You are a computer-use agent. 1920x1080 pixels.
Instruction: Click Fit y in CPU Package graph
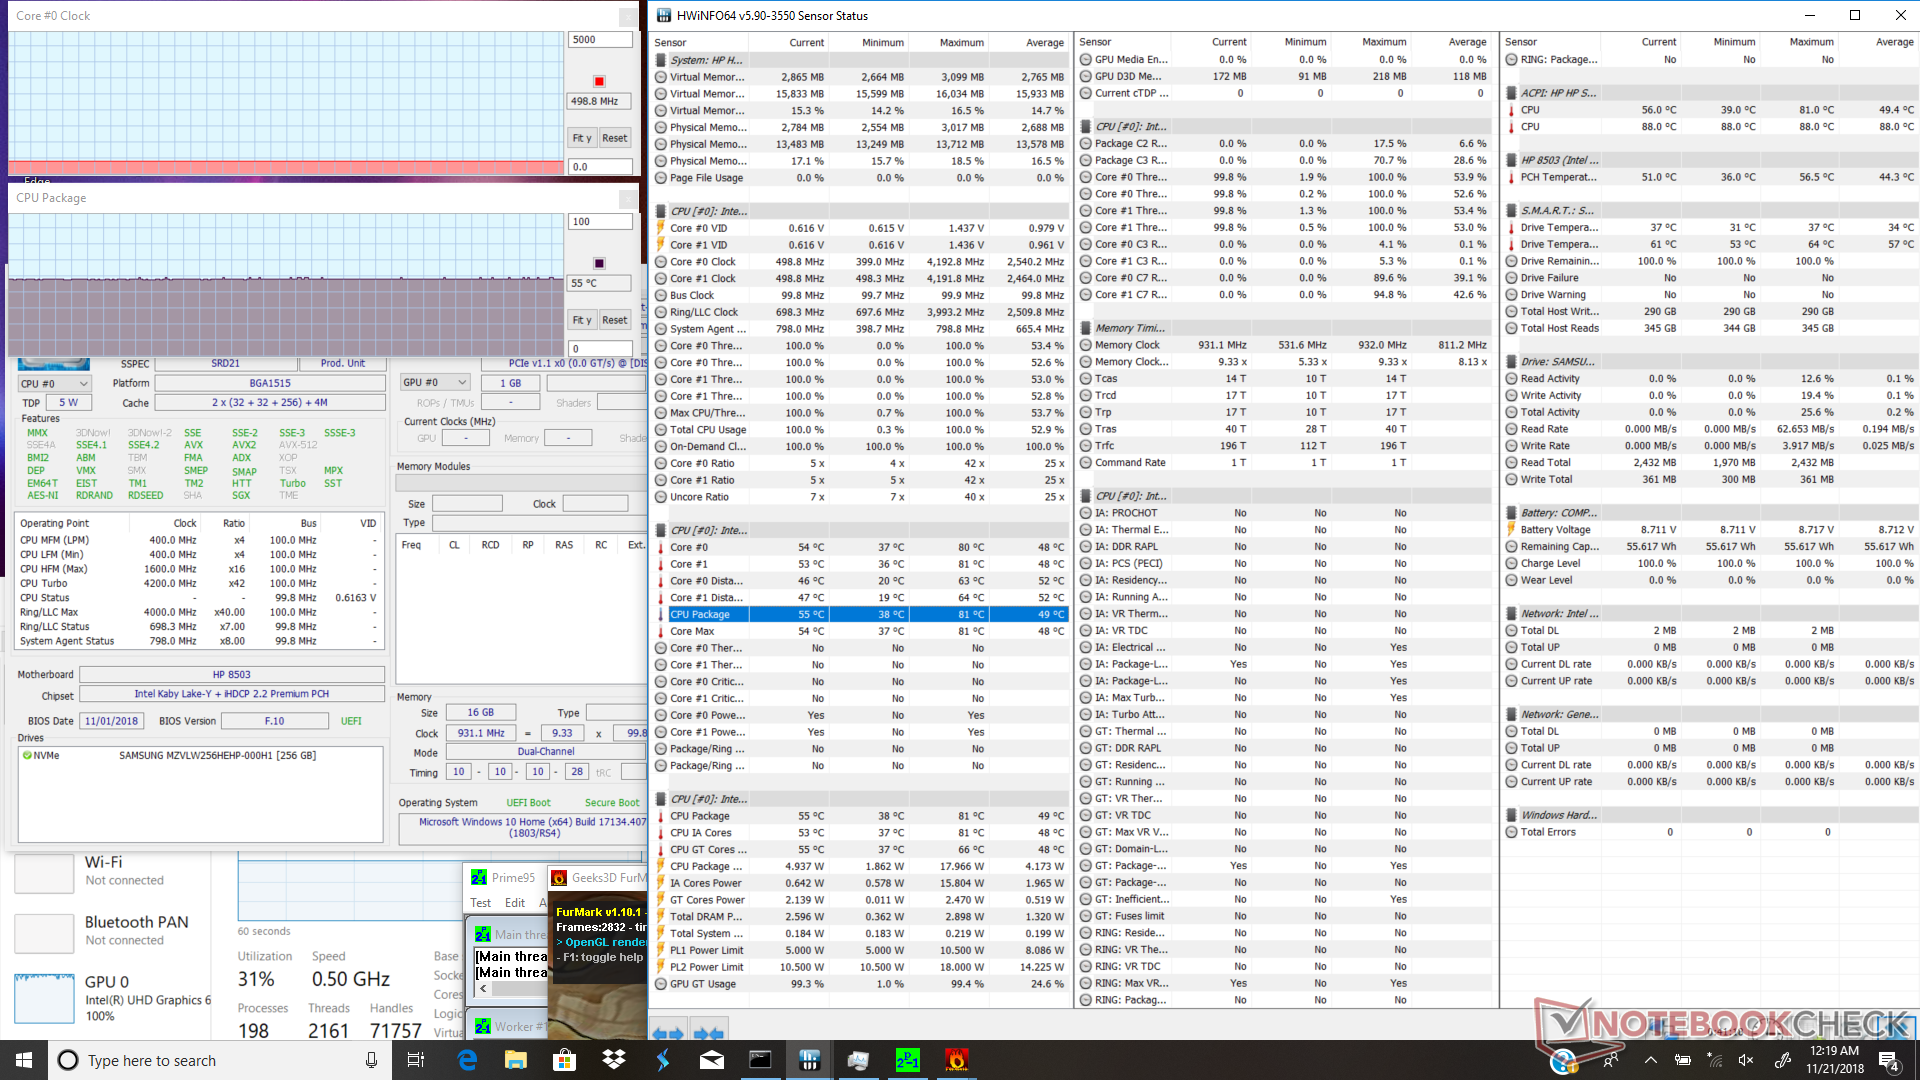[582, 320]
